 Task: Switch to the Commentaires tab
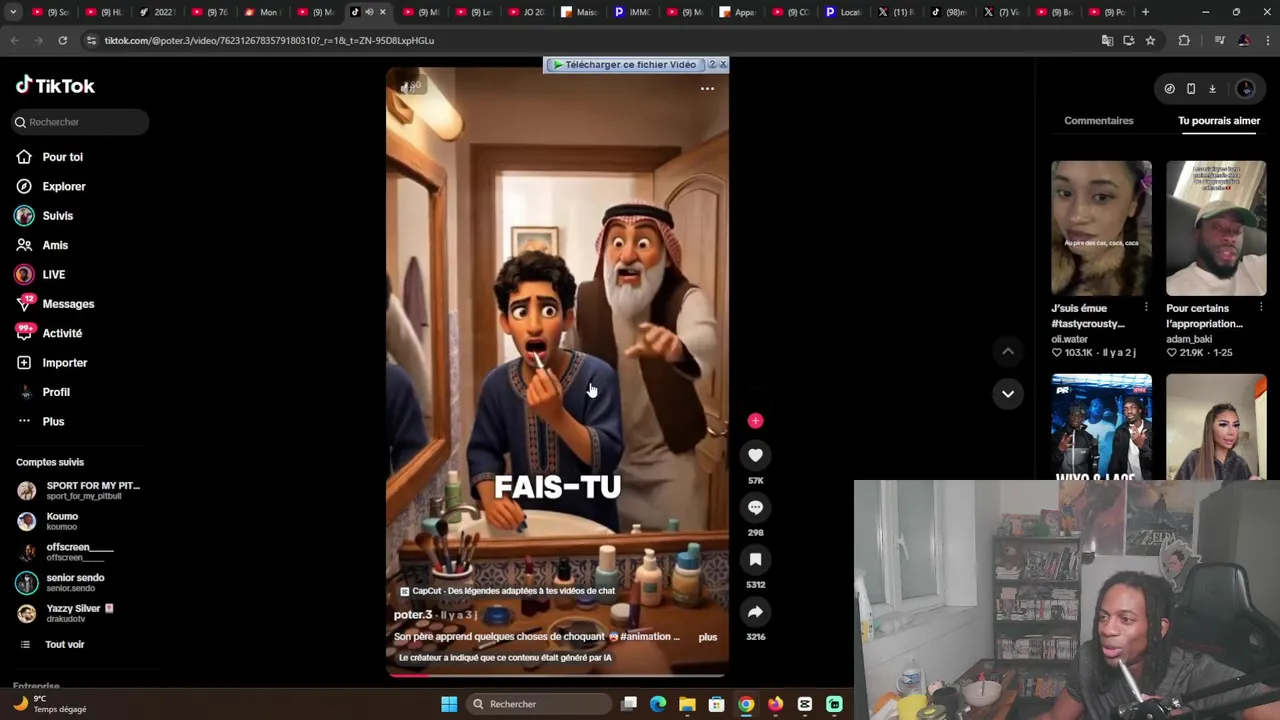coord(1098,121)
